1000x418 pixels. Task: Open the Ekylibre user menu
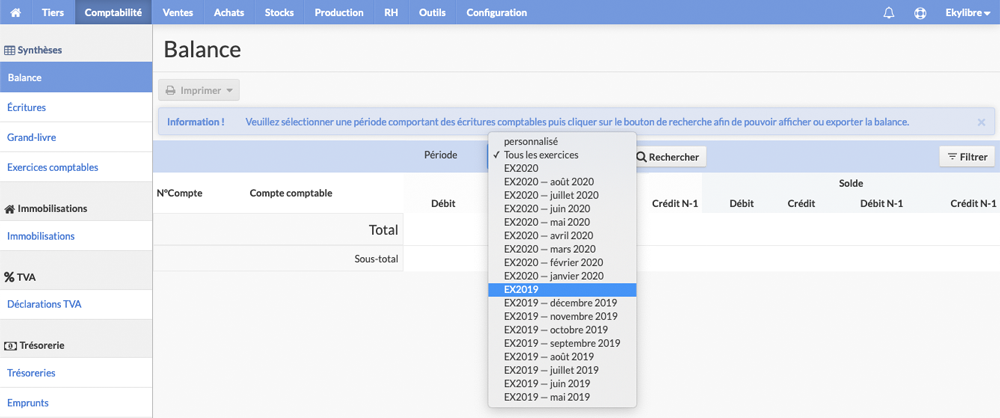967,12
